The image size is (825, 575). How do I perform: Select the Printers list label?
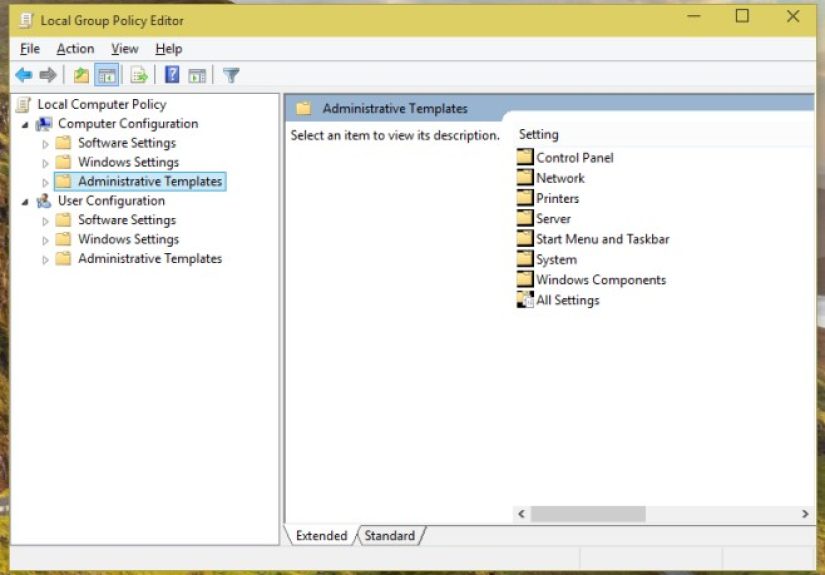[558, 199]
